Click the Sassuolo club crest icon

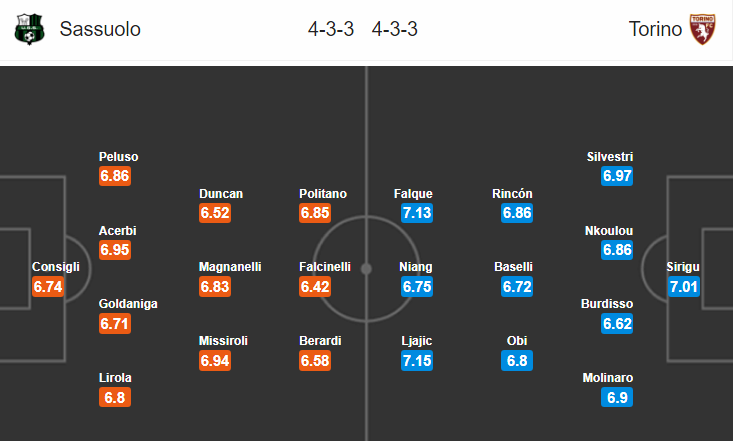pos(29,29)
